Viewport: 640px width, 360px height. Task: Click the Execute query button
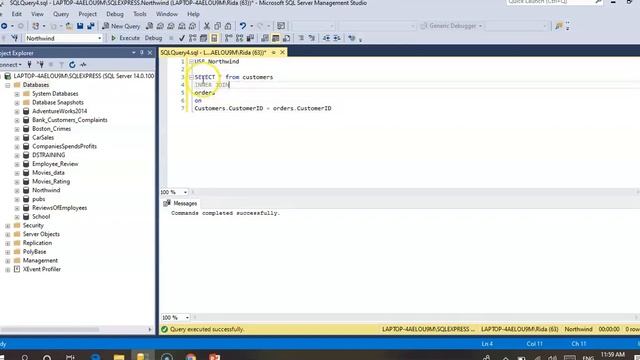126,38
